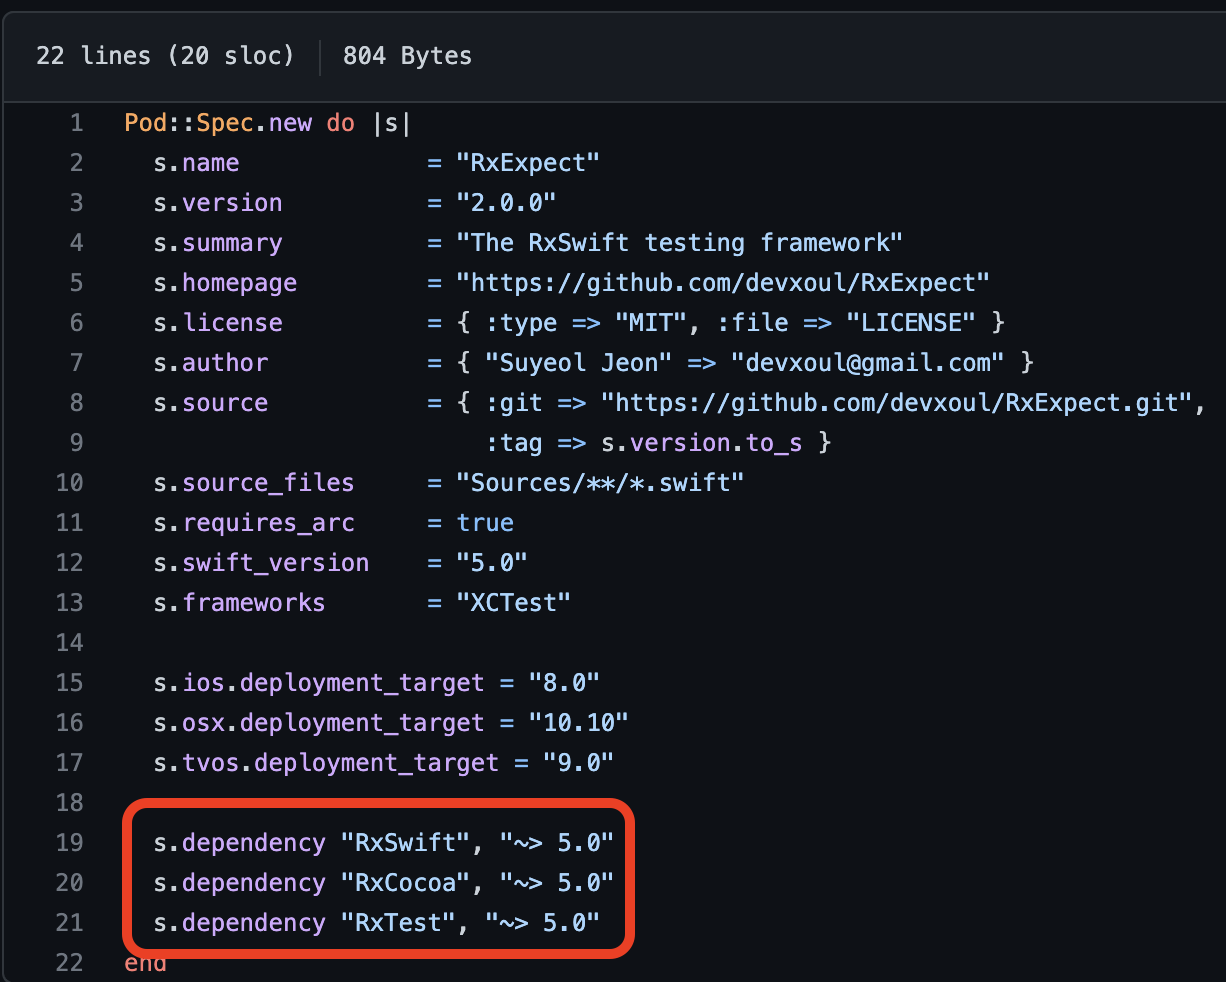
Task: Click the "Sources/**/*.swift" string
Action: [x=600, y=483]
